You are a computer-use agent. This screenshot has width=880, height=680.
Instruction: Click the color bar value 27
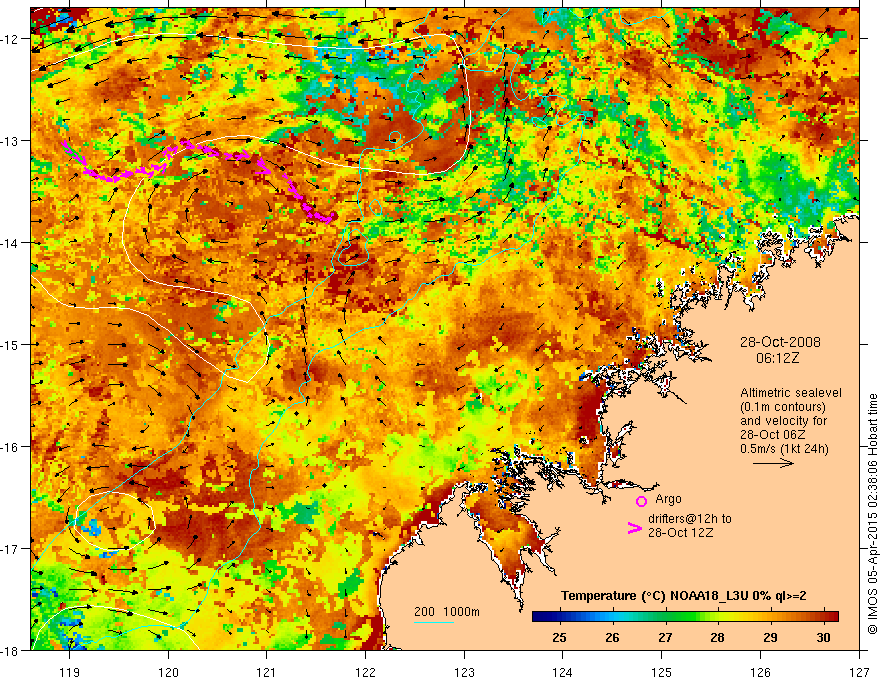(x=665, y=637)
